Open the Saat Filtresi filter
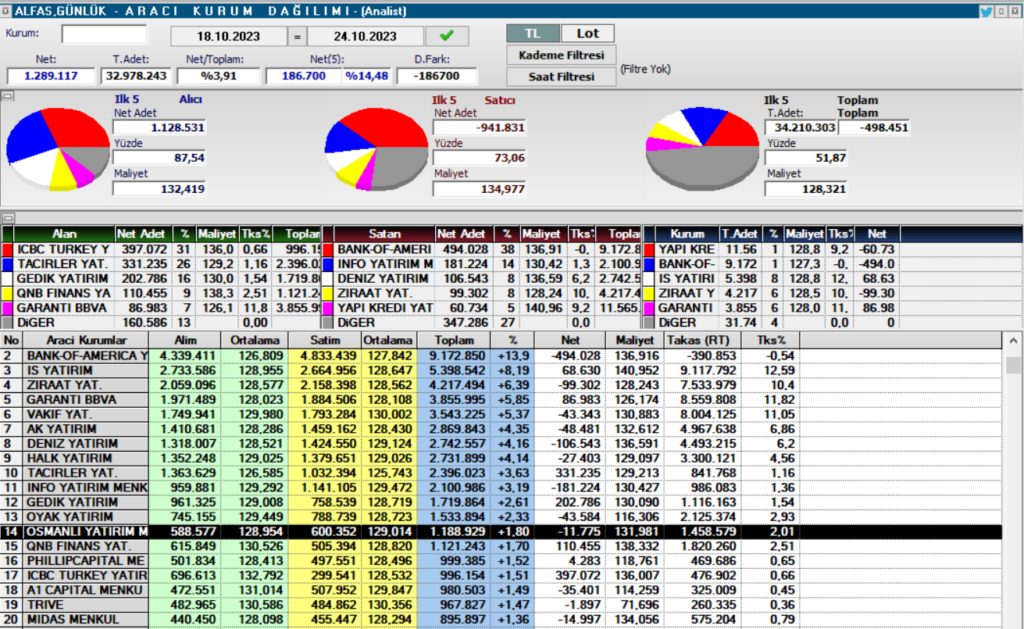This screenshot has height=629, width=1024. coord(561,76)
